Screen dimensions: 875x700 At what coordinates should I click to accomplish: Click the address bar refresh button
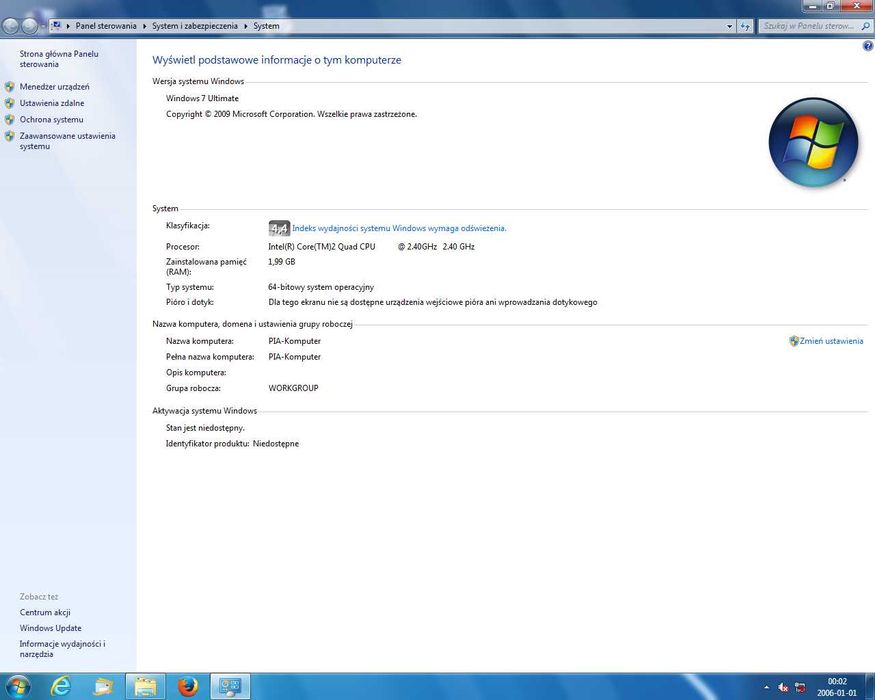click(745, 26)
